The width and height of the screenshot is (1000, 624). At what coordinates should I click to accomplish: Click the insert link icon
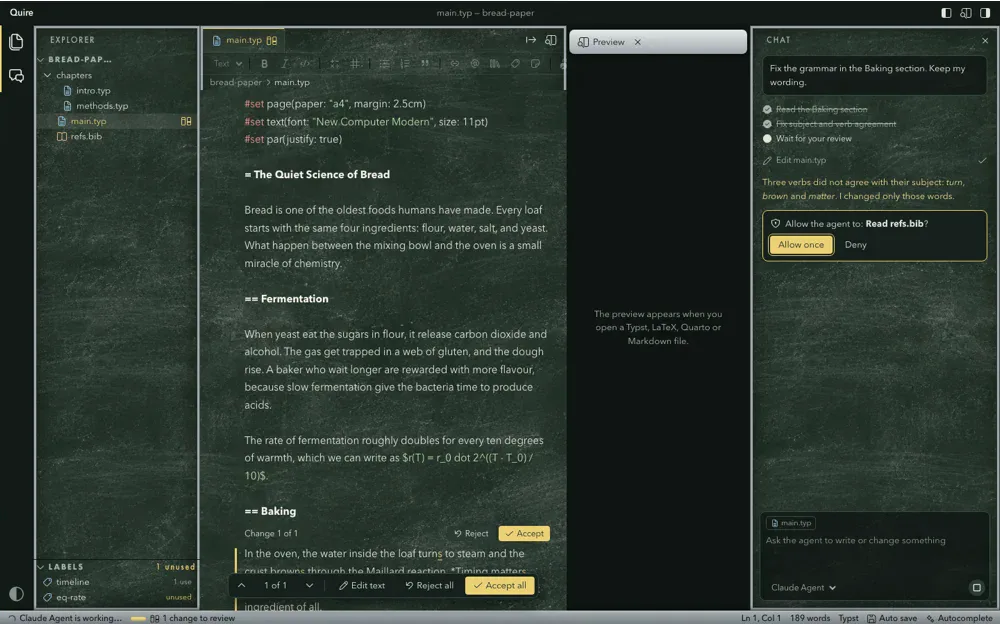pyautogui.click(x=454, y=64)
